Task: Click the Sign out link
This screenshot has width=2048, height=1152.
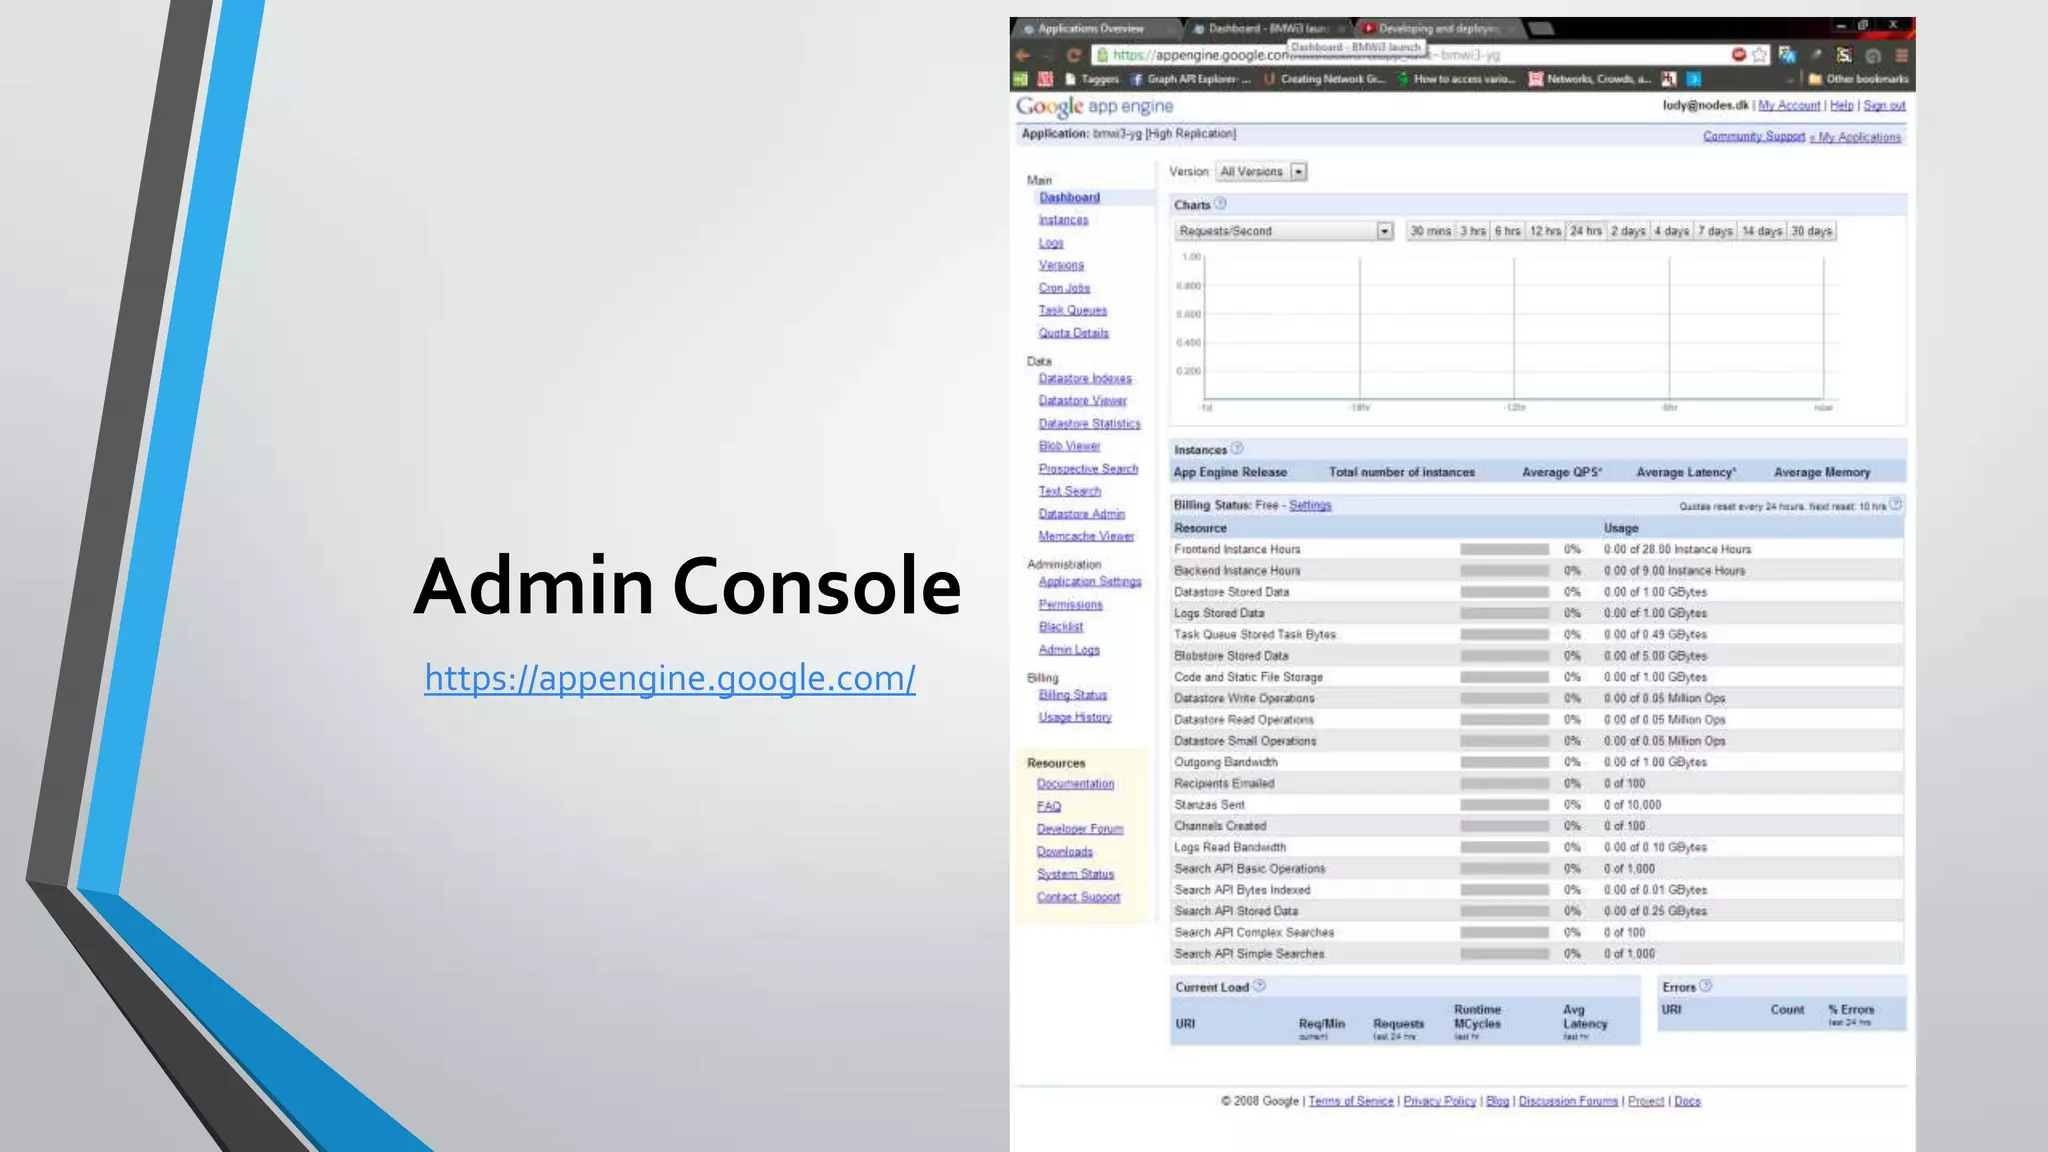Action: [x=1884, y=105]
